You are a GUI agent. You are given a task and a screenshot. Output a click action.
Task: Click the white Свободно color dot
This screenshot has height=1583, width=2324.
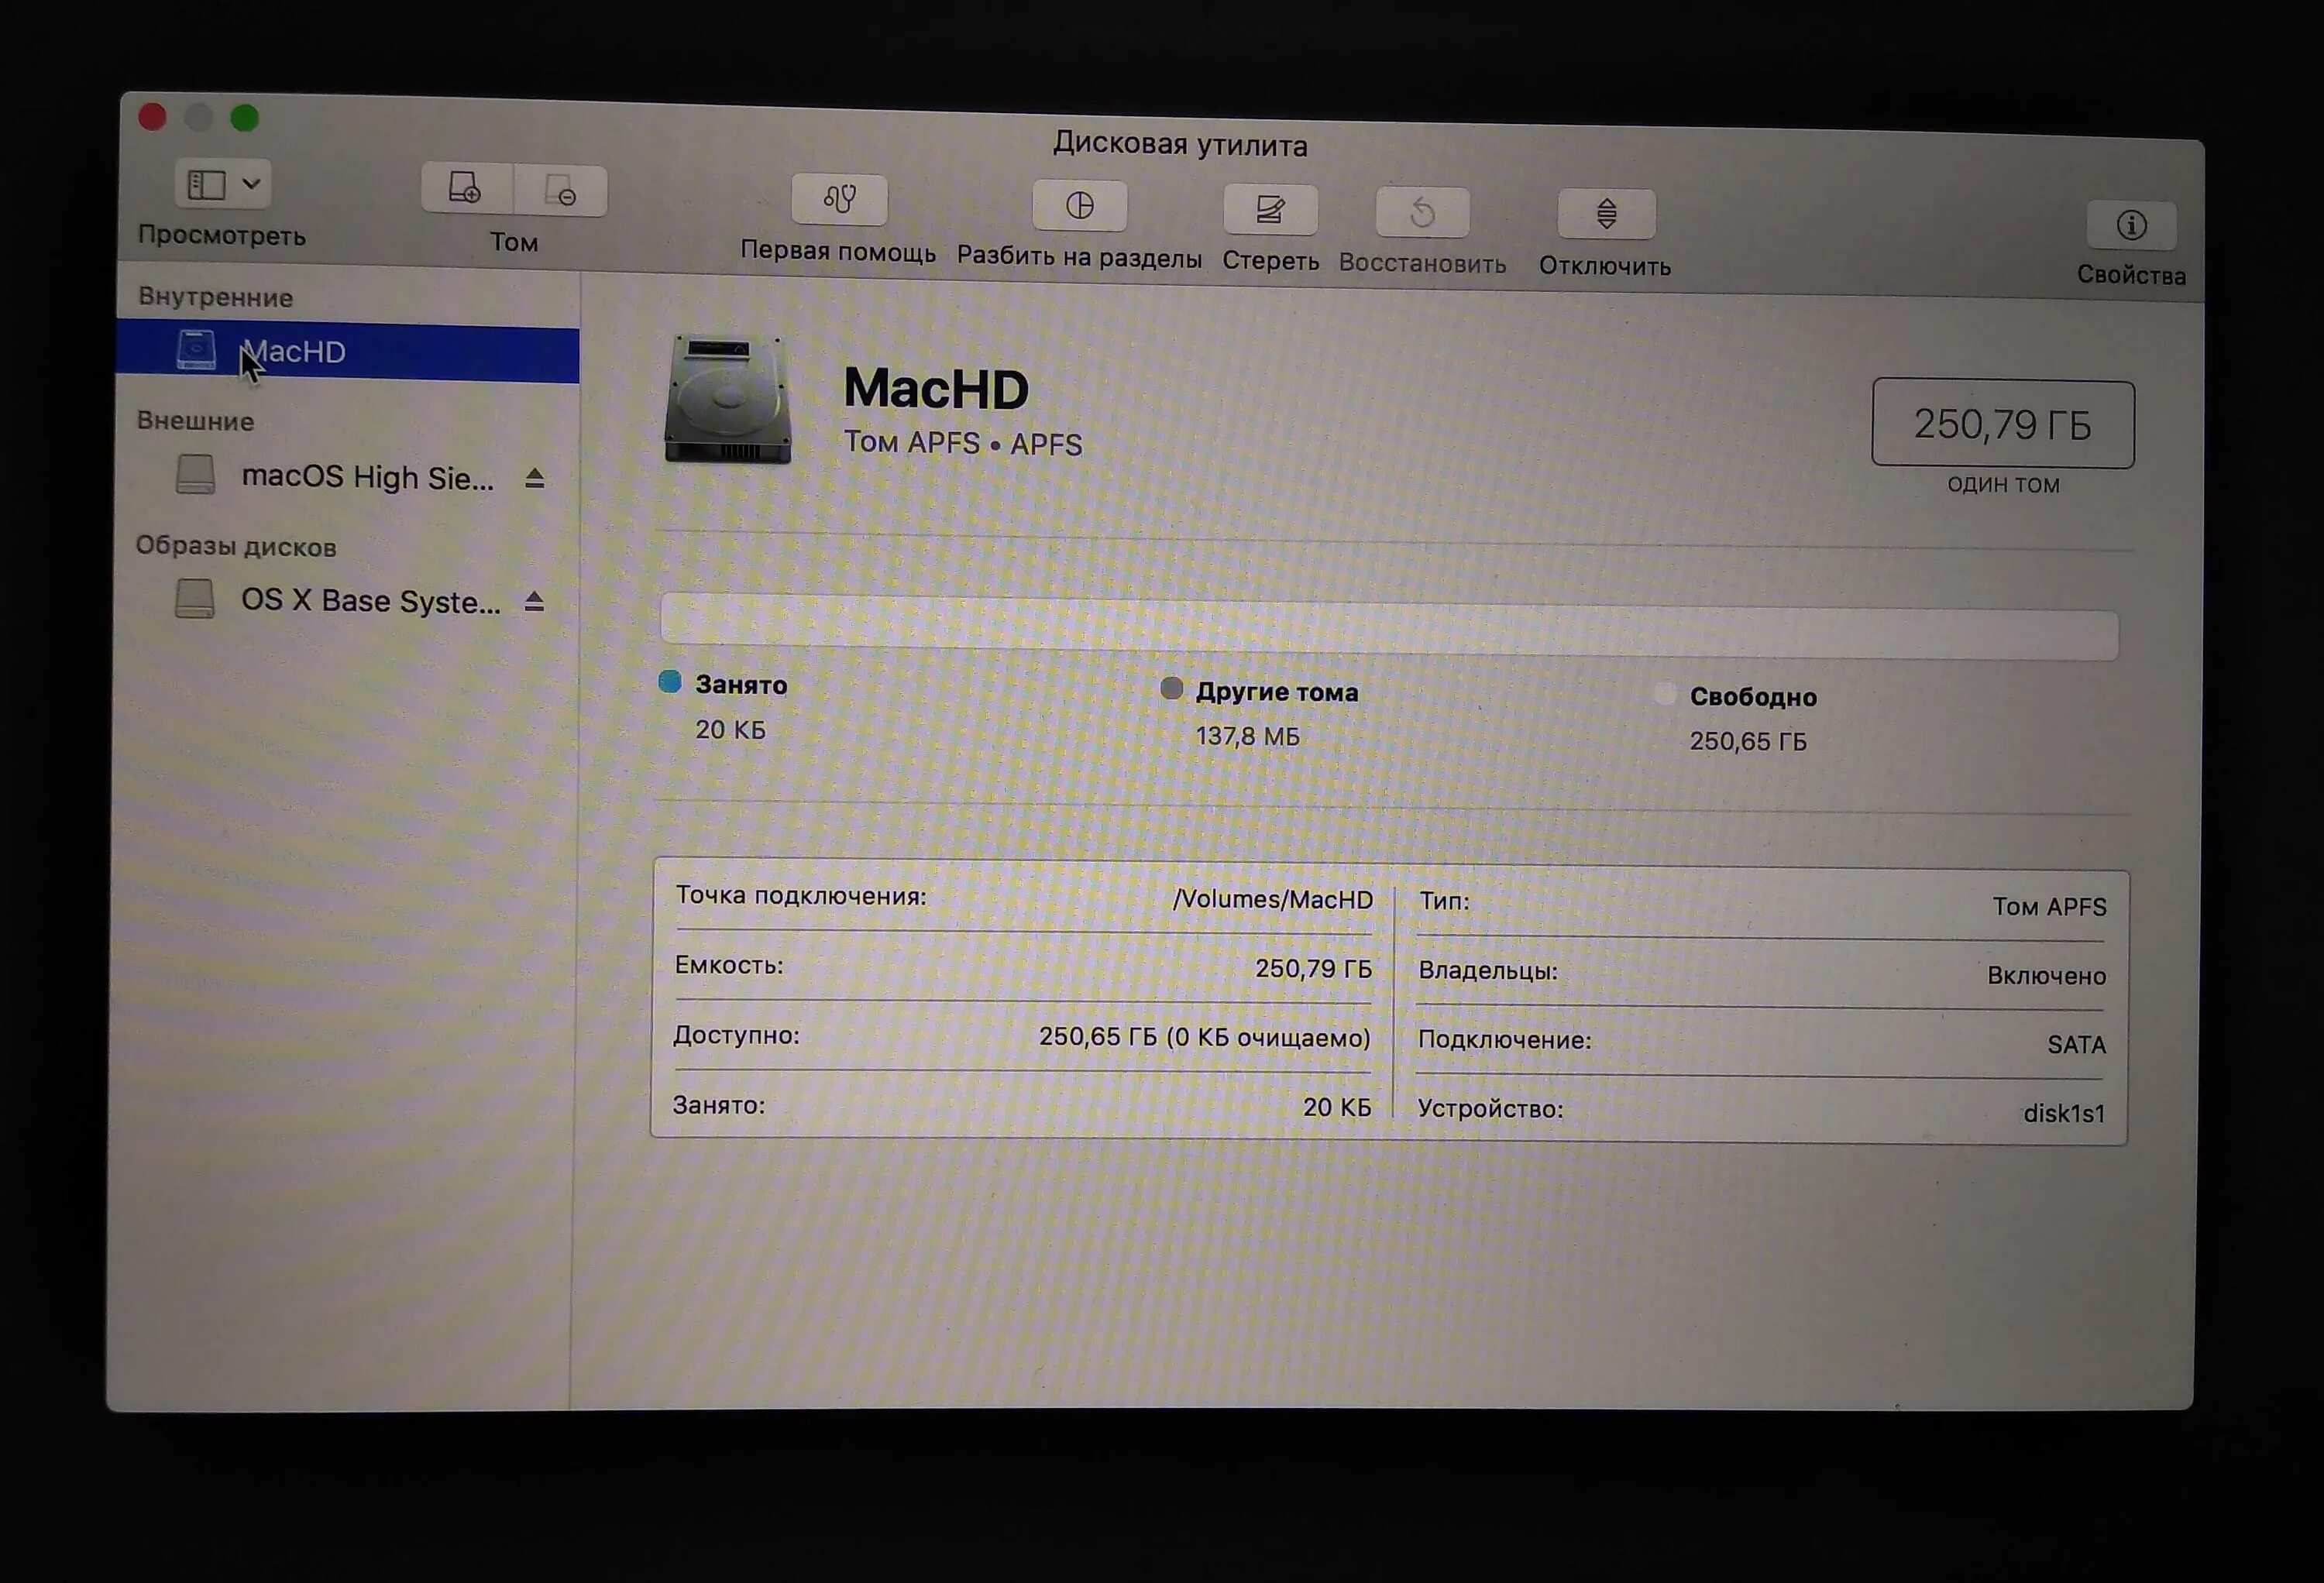click(1664, 694)
